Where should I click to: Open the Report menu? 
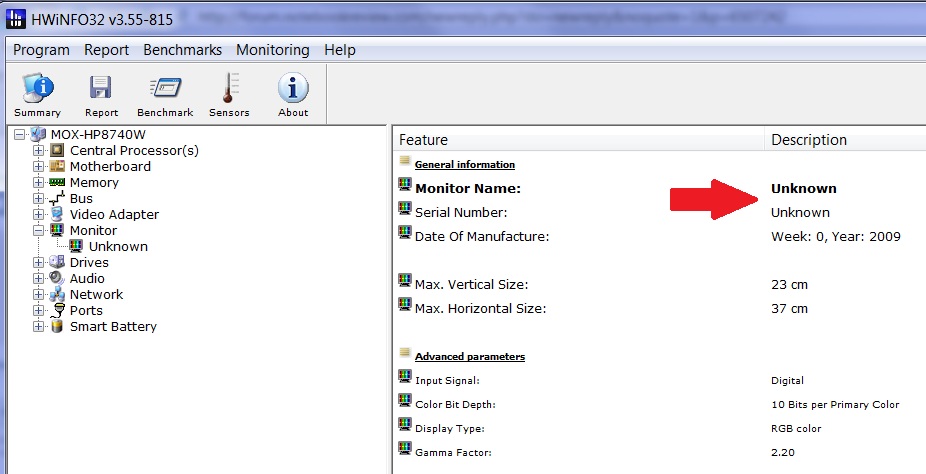click(106, 50)
